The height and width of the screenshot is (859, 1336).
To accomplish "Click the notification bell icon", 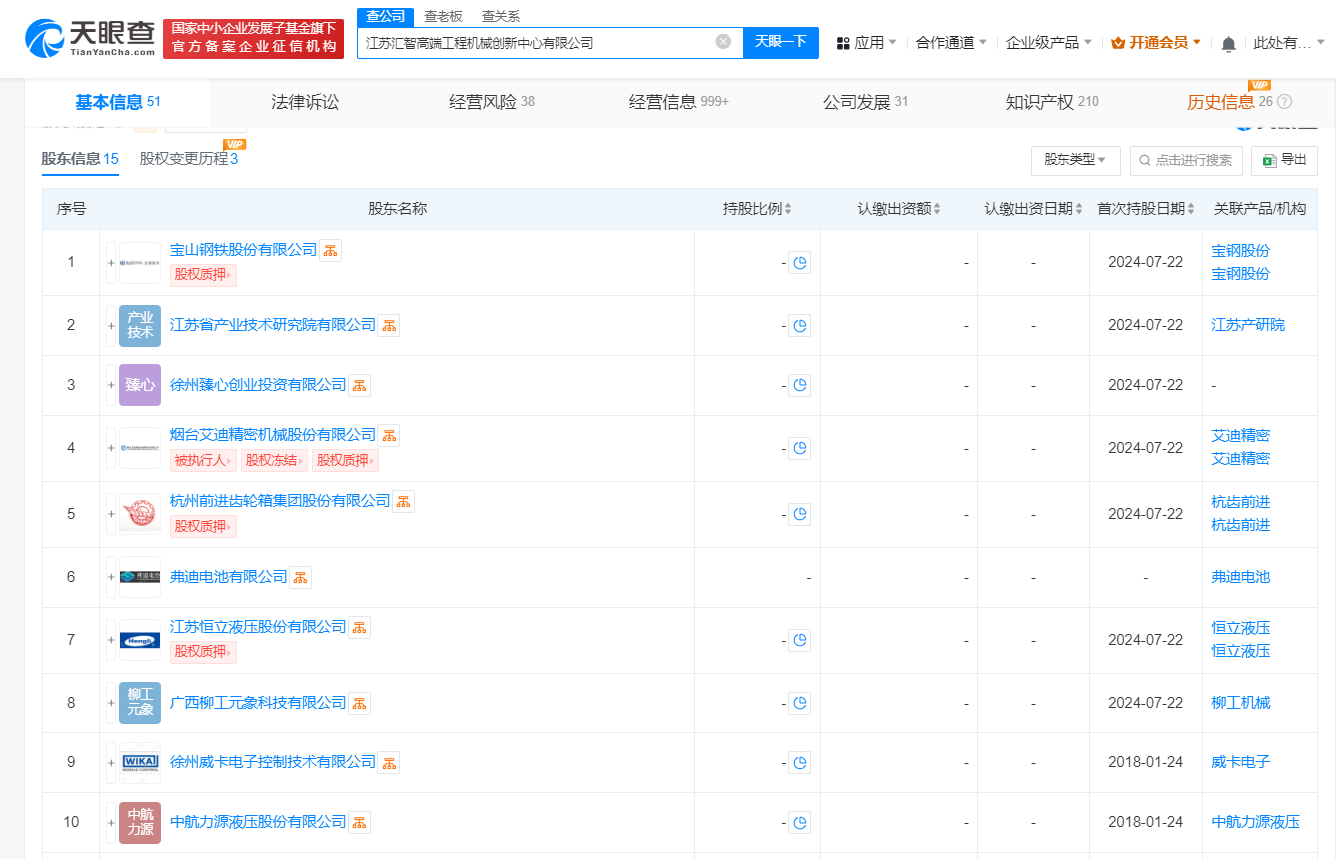I will tap(1227, 42).
